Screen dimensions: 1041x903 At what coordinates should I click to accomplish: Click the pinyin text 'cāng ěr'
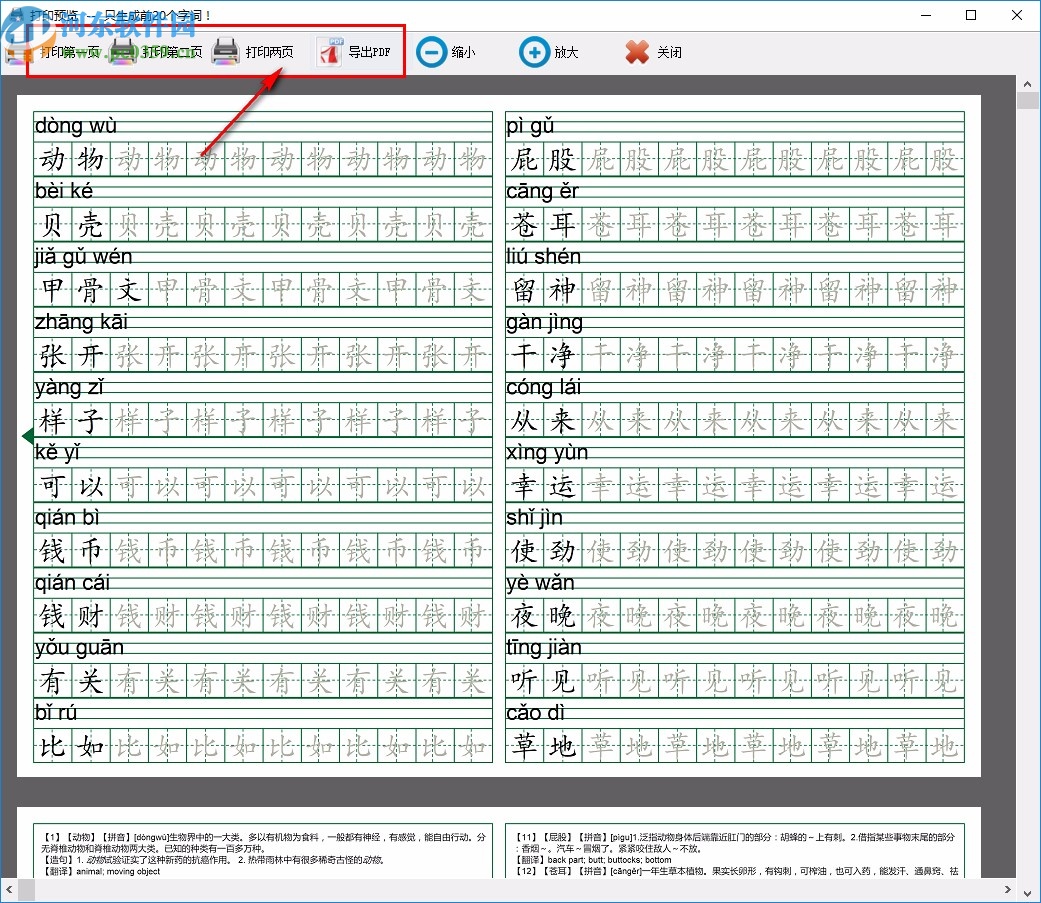click(x=542, y=191)
